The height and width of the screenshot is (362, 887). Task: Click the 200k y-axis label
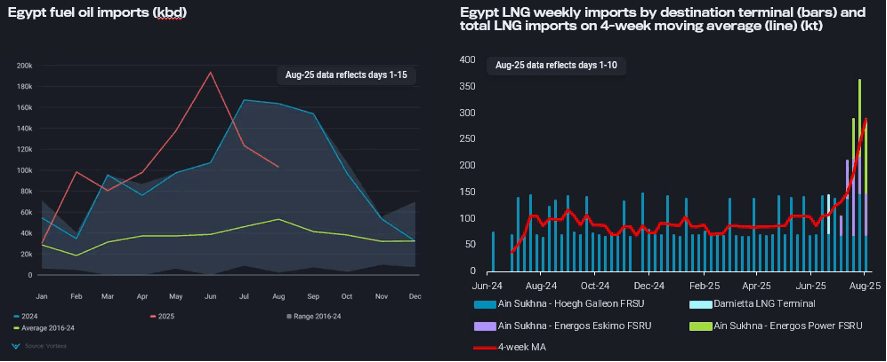[x=25, y=66]
